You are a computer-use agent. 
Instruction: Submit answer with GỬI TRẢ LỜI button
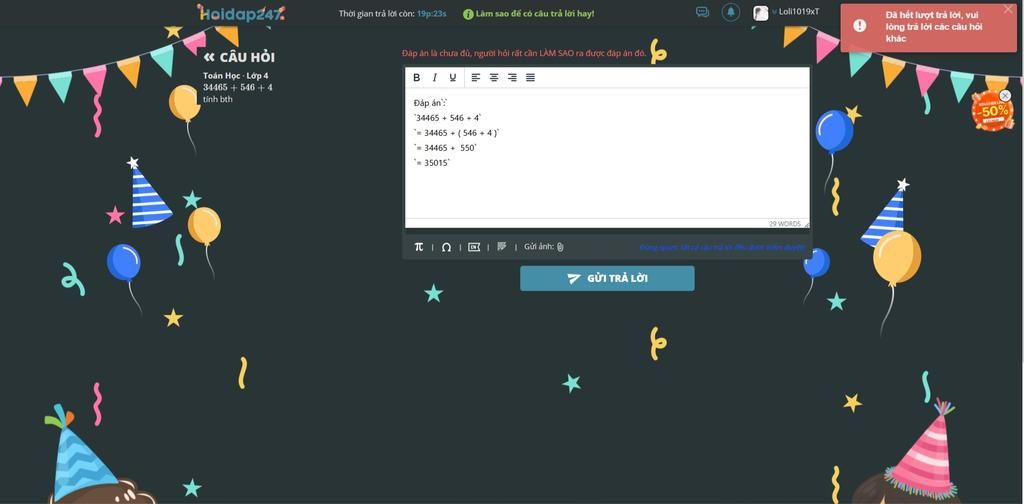(x=607, y=278)
